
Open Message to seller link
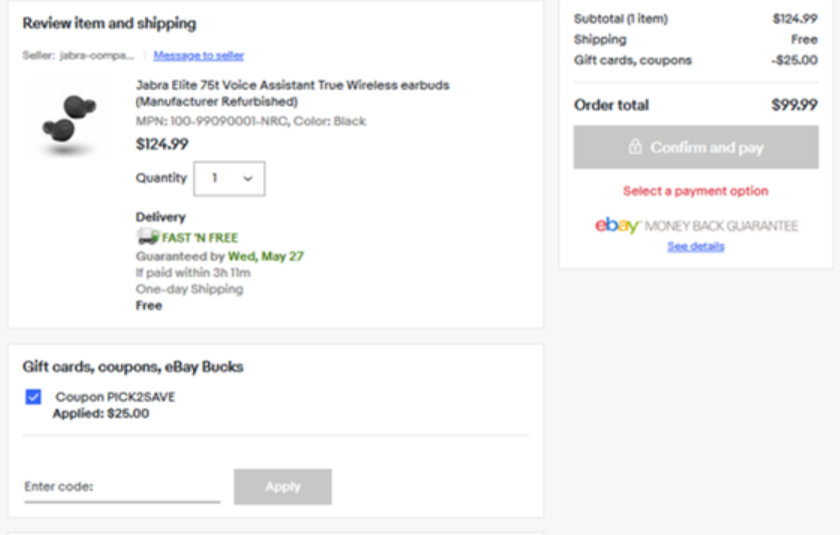[x=198, y=55]
